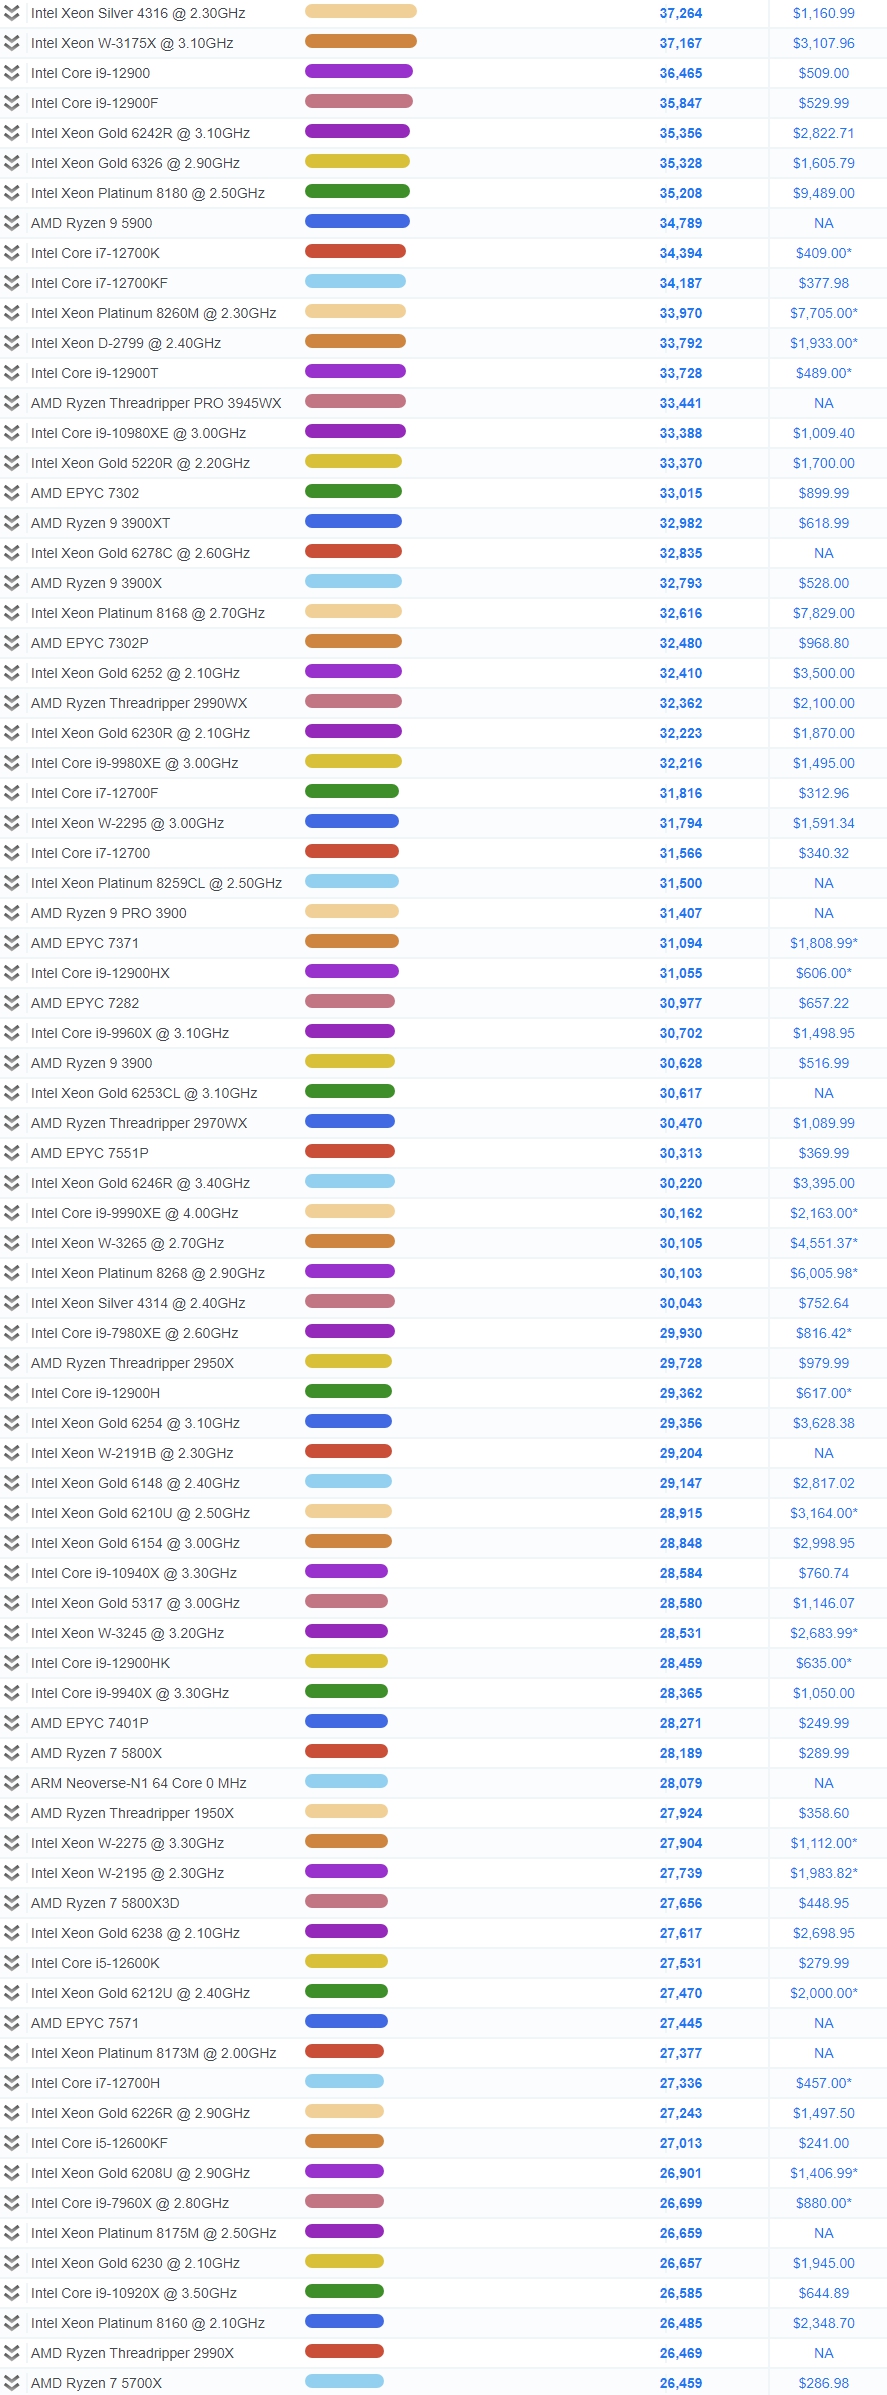
Task: Click price $312.96
Action: pyautogui.click(x=824, y=793)
